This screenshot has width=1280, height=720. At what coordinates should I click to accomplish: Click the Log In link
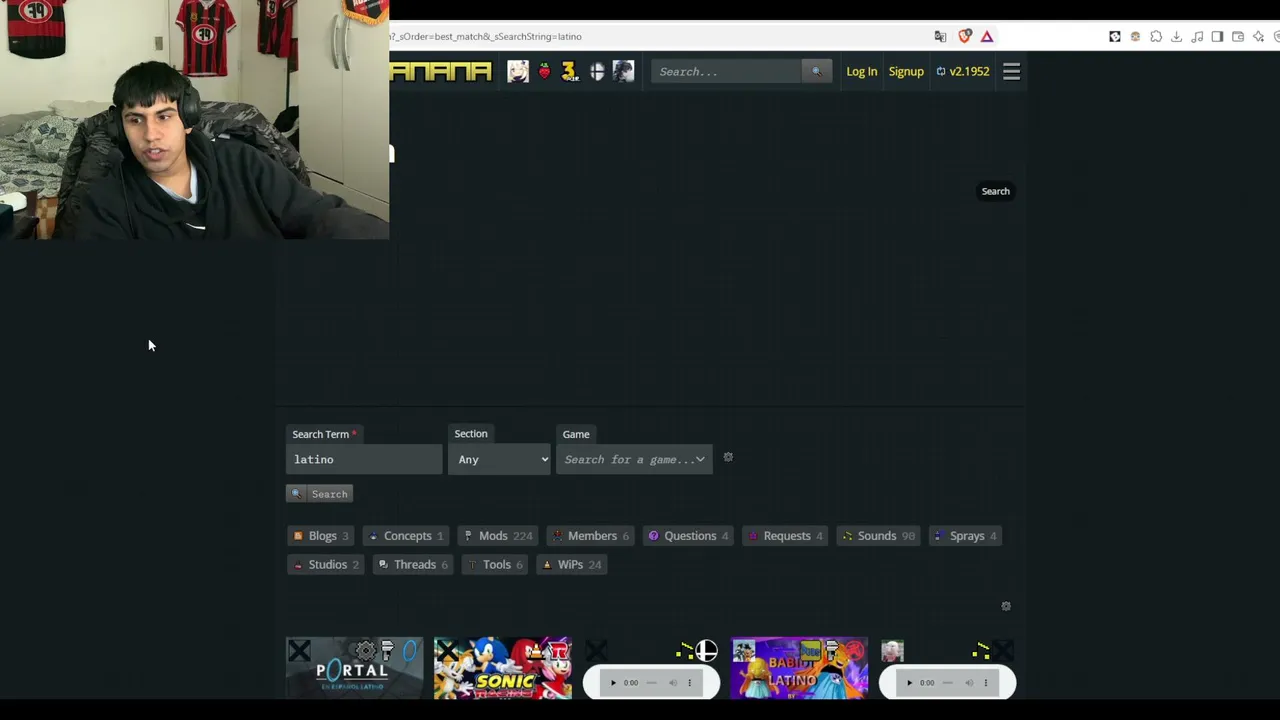tap(861, 71)
